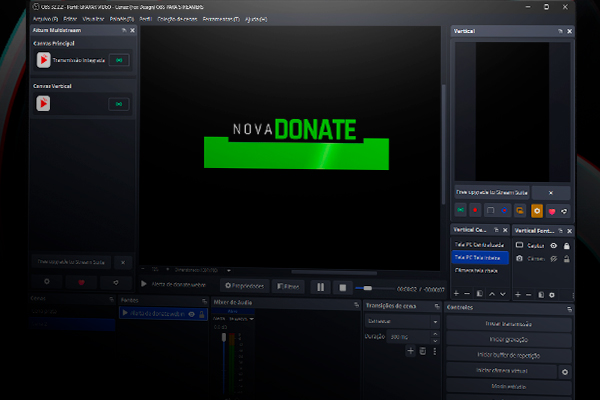Click the red play icon under Canvas Vertical
Screen dimensions: 600x400
tap(43, 104)
